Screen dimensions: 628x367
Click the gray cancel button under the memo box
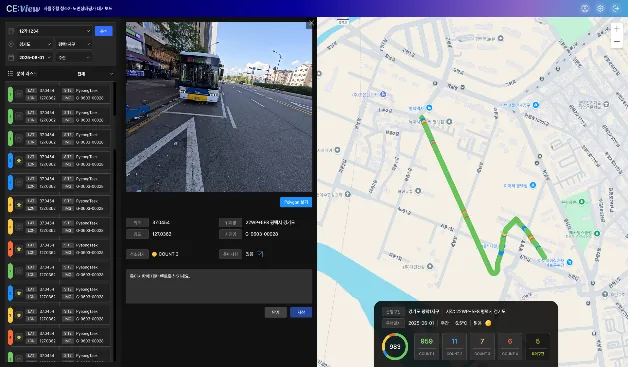click(276, 312)
